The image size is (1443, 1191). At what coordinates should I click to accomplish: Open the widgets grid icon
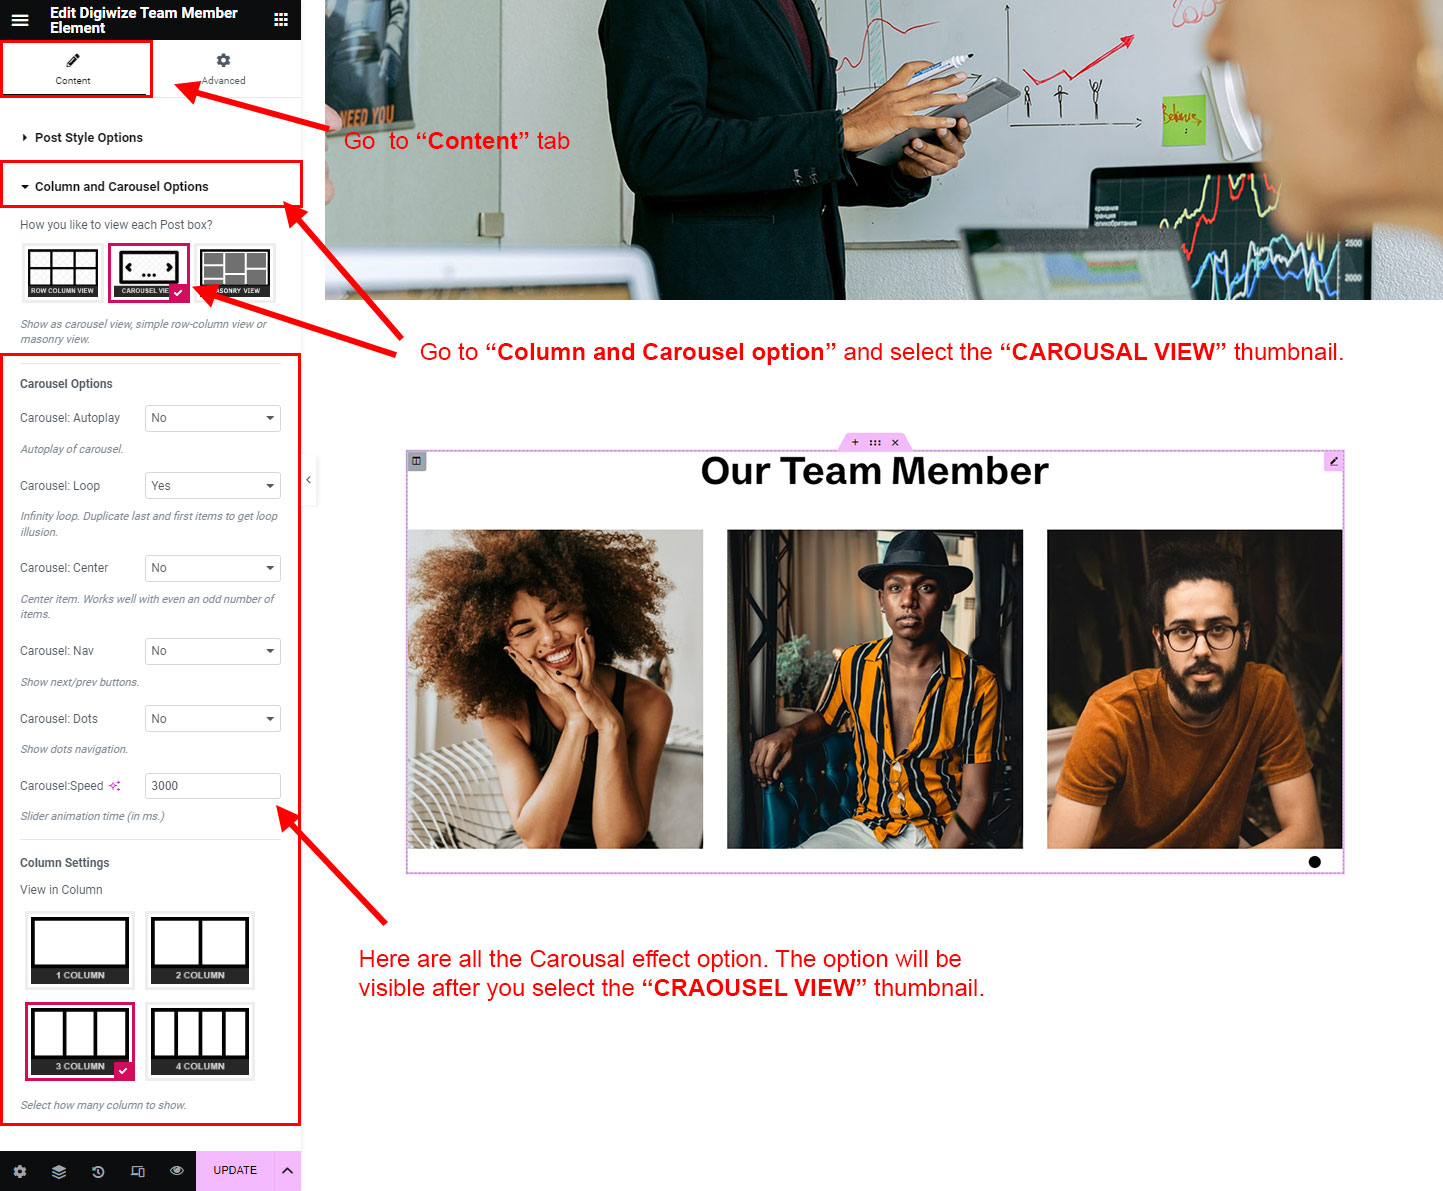click(x=281, y=20)
